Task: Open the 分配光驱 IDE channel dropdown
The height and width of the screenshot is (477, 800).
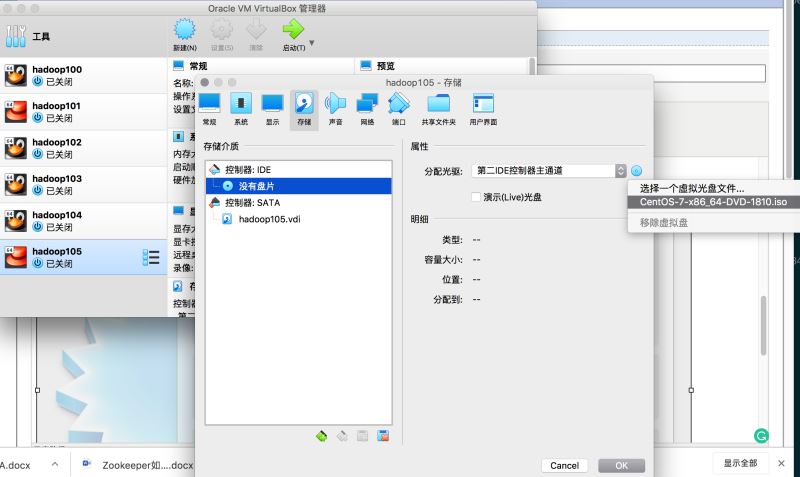Action: tap(550, 171)
